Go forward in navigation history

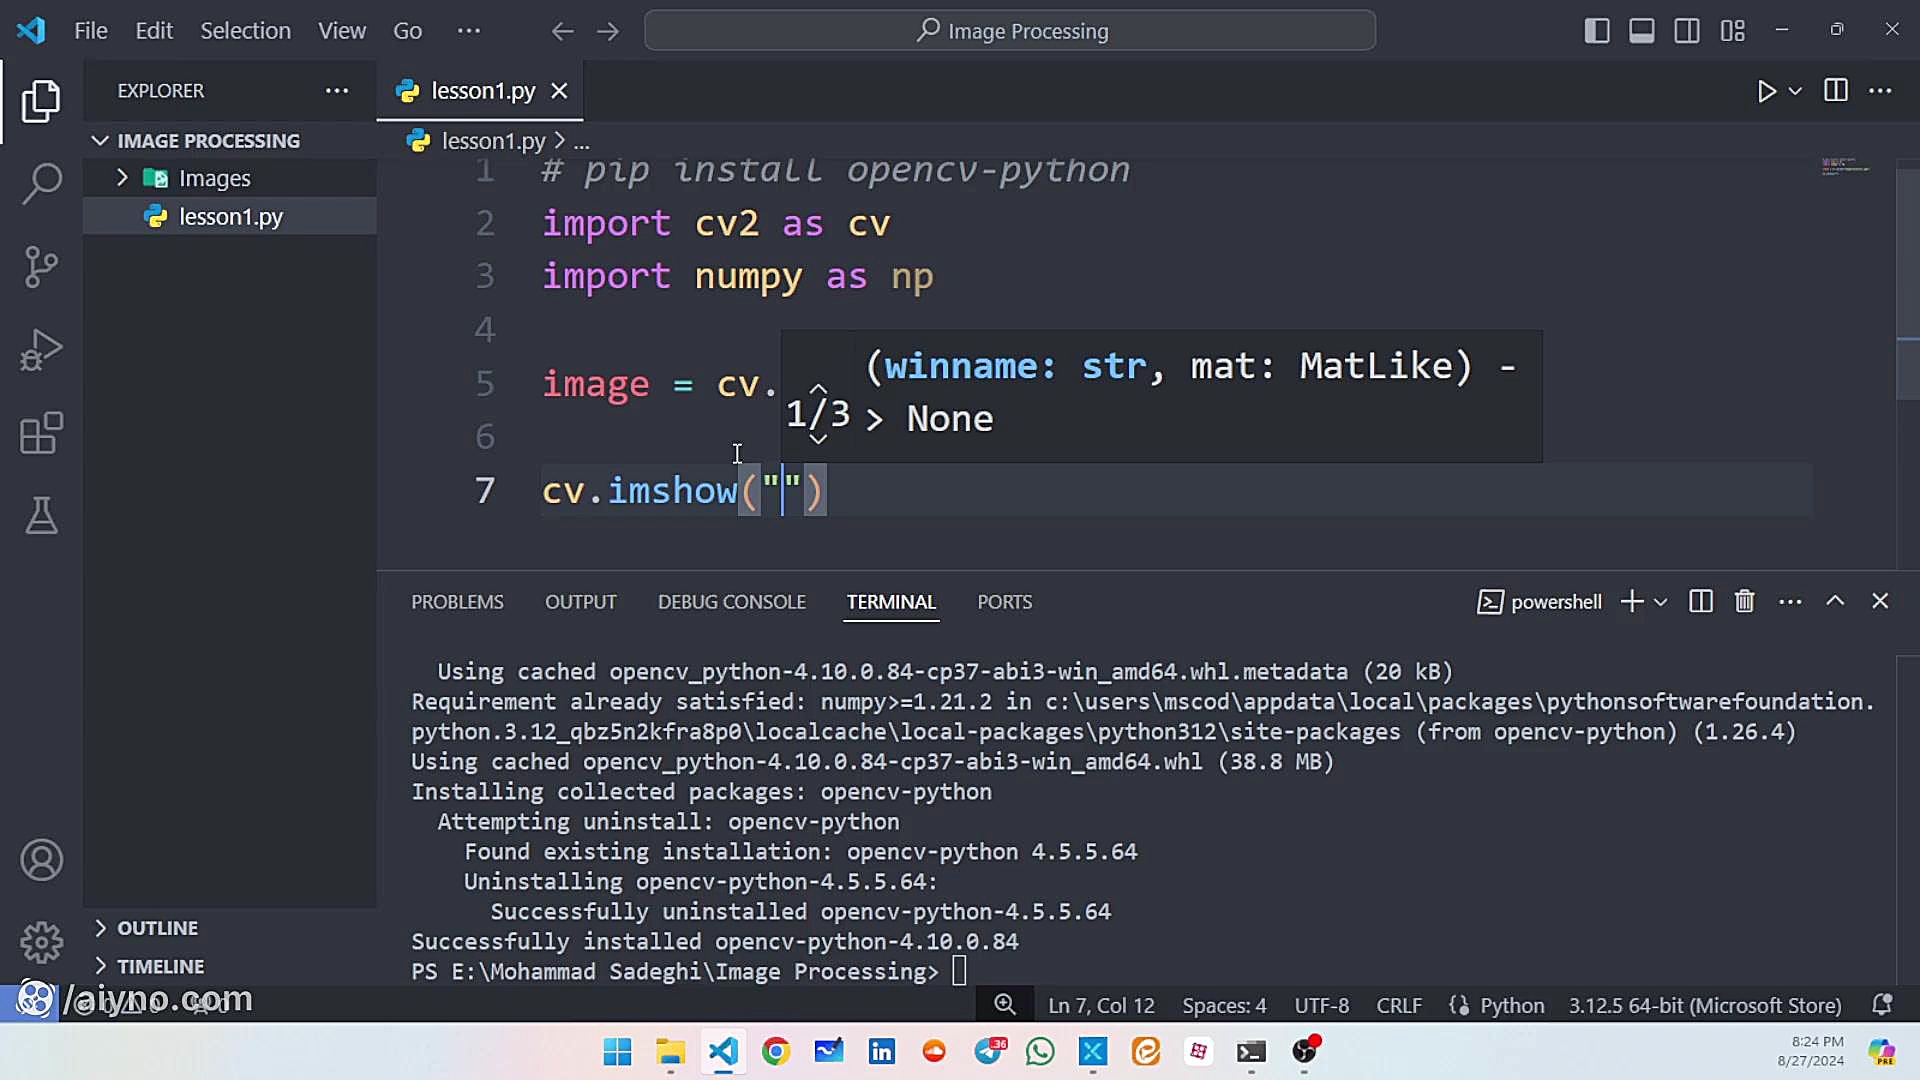[x=608, y=31]
